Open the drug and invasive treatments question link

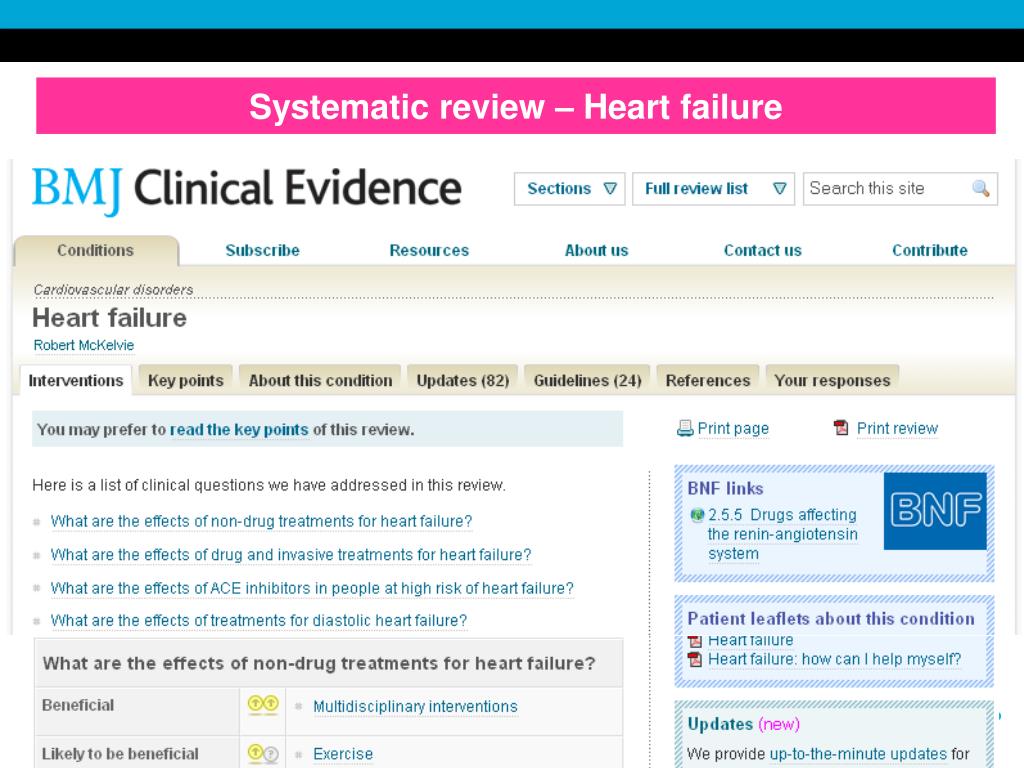[291, 554]
